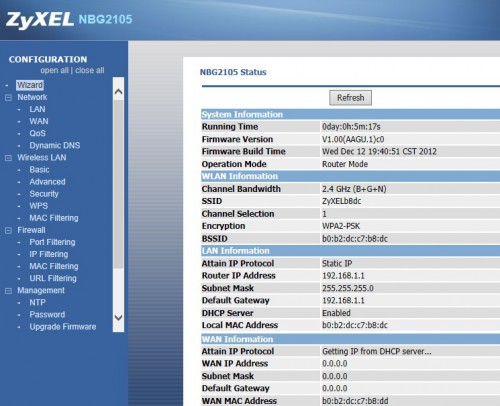Click the sidebar scroll down arrow
The width and height of the screenshot is (500, 406).
click(118, 317)
